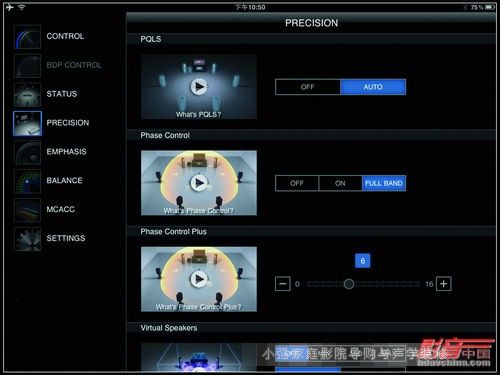
Task: Decrease Phase Control Plus with minus button
Action: 283,284
